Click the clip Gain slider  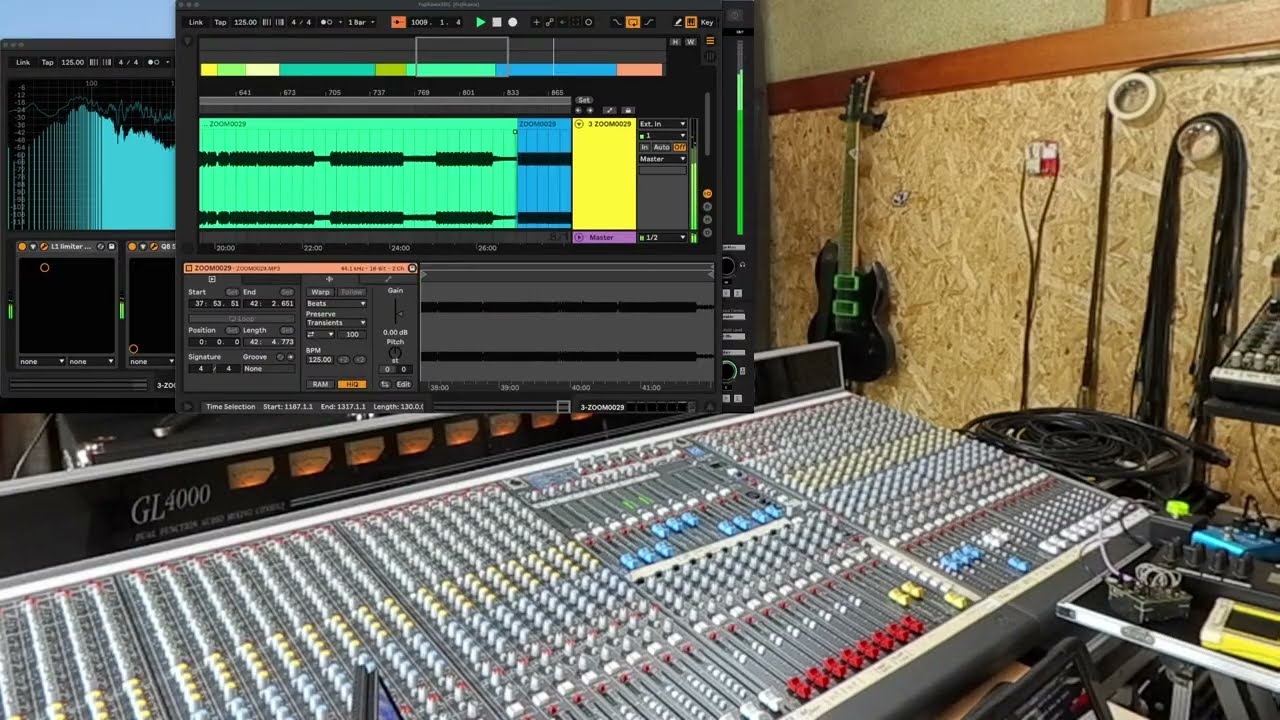pyautogui.click(x=396, y=312)
